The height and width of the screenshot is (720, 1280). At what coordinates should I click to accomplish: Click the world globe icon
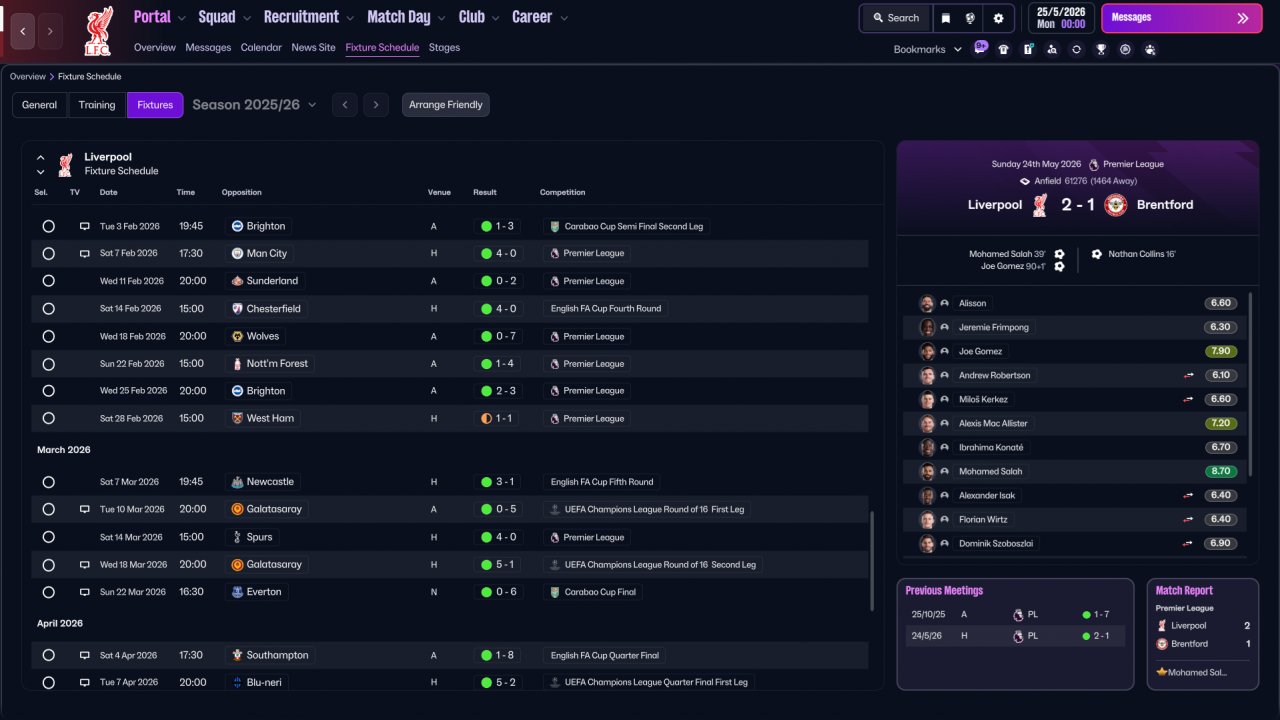(x=970, y=18)
